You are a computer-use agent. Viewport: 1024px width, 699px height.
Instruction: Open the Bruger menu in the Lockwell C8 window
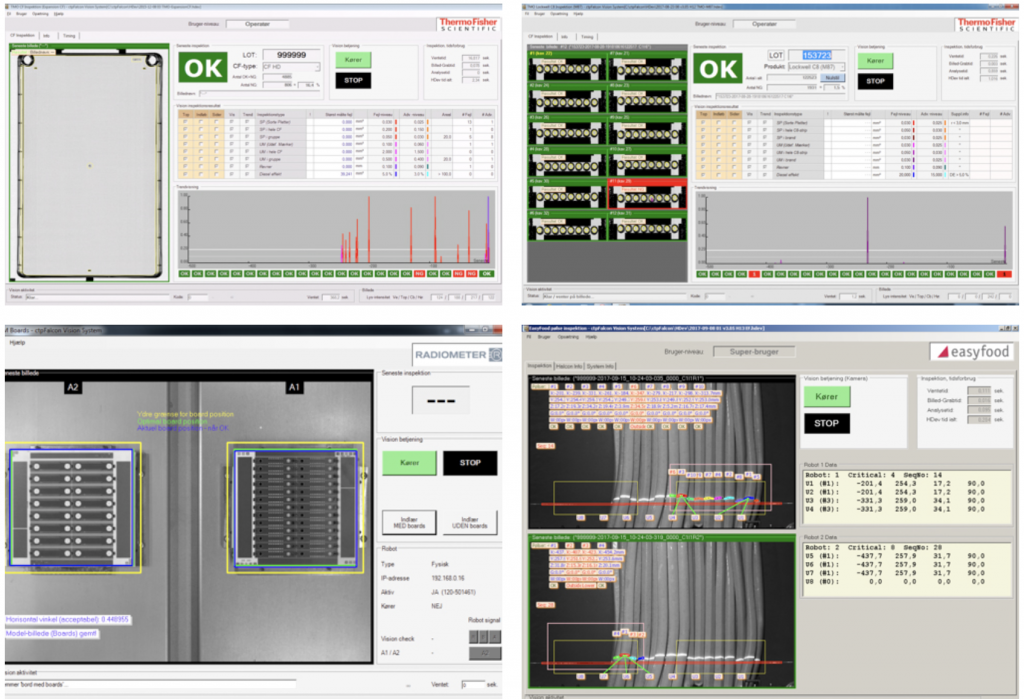539,14
